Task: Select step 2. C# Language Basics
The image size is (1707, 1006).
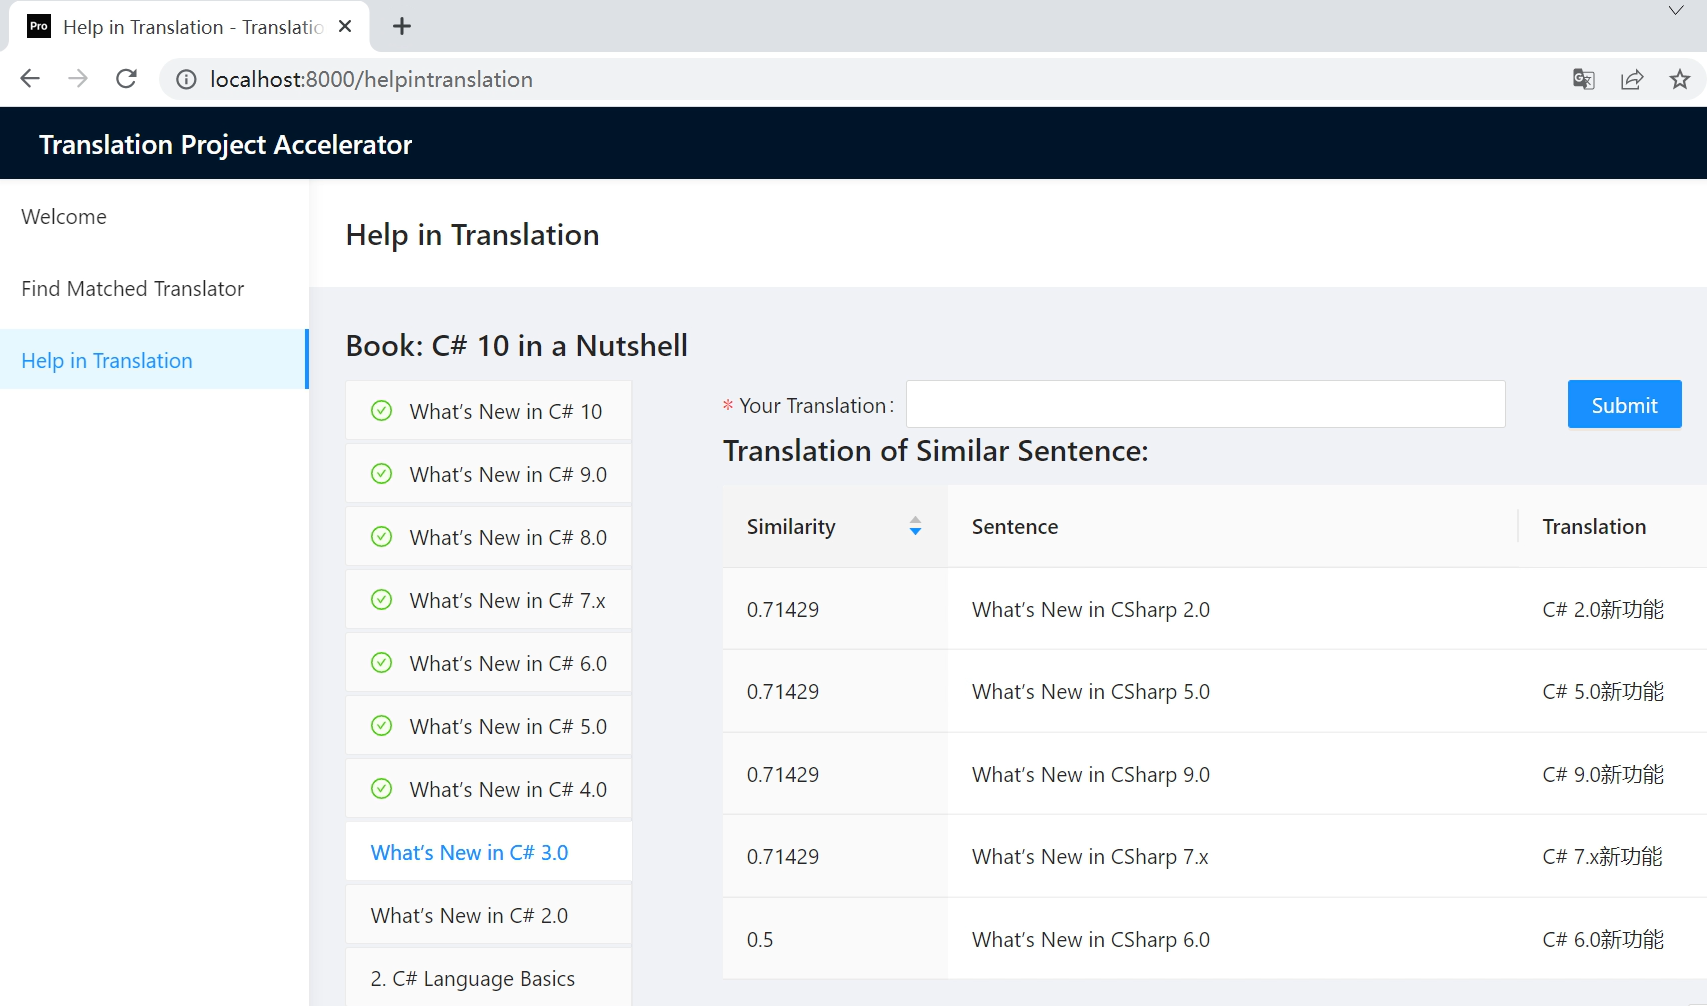Action: click(489, 978)
